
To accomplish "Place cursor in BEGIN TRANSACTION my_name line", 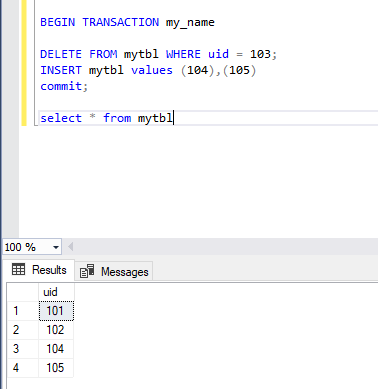I will click(127, 22).
